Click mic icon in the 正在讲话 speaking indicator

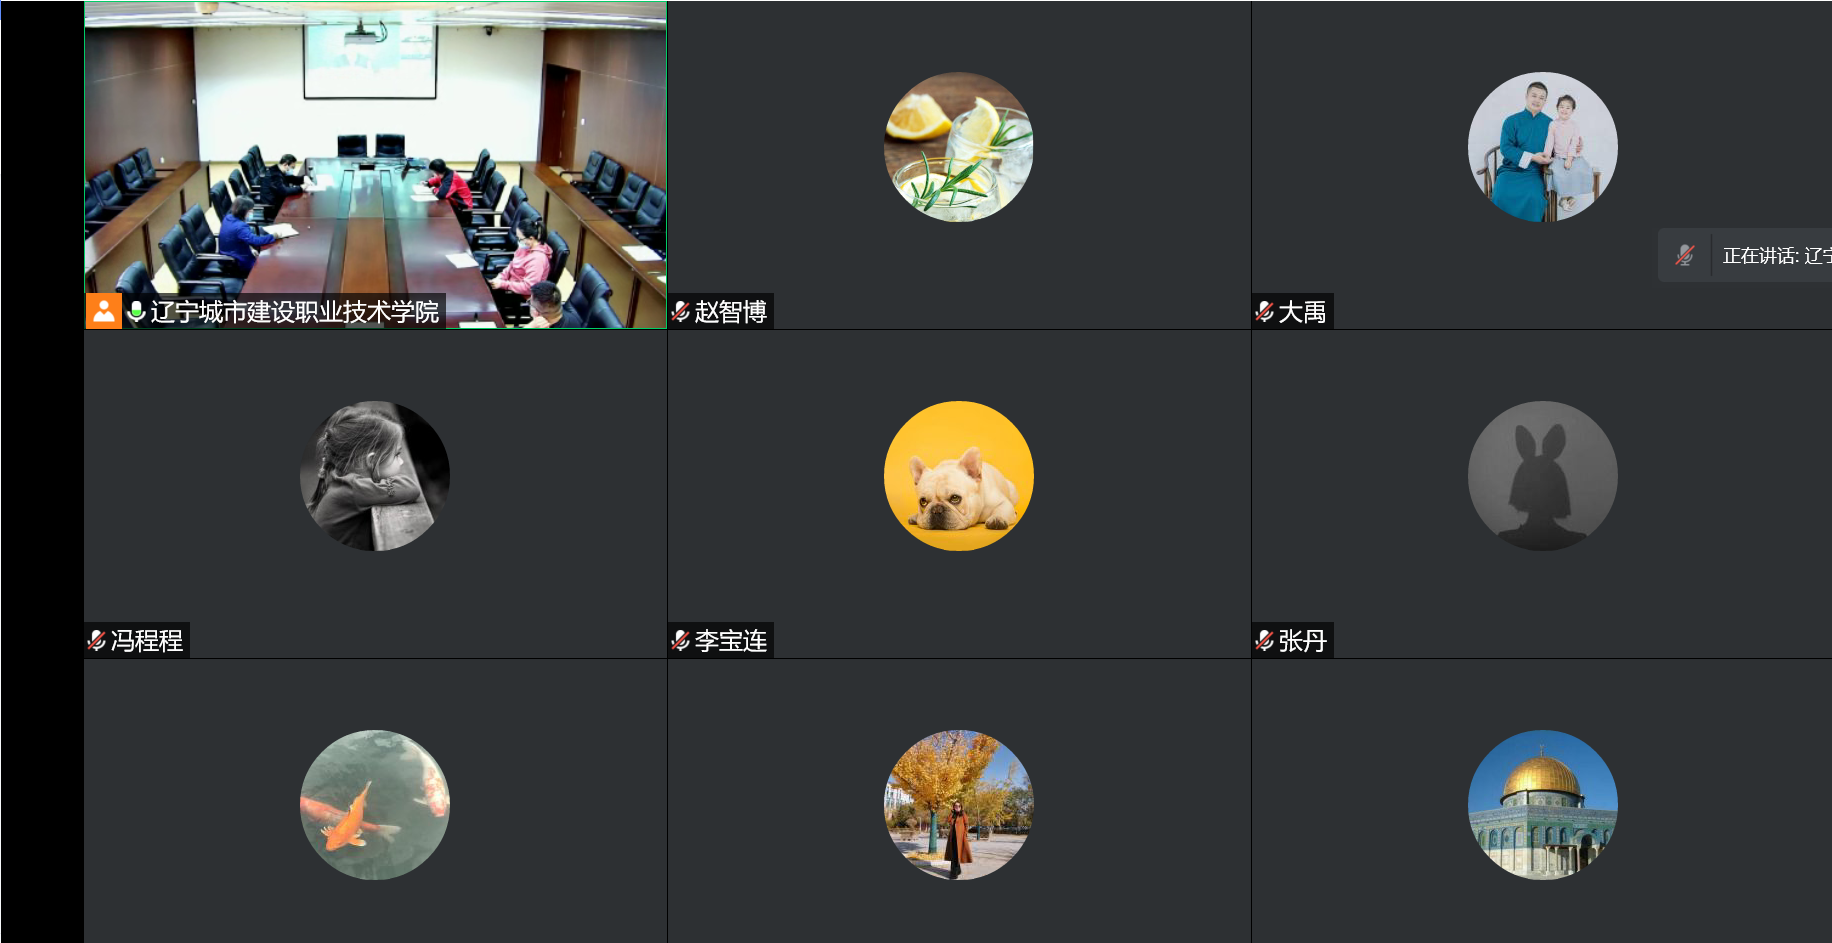(x=1685, y=255)
